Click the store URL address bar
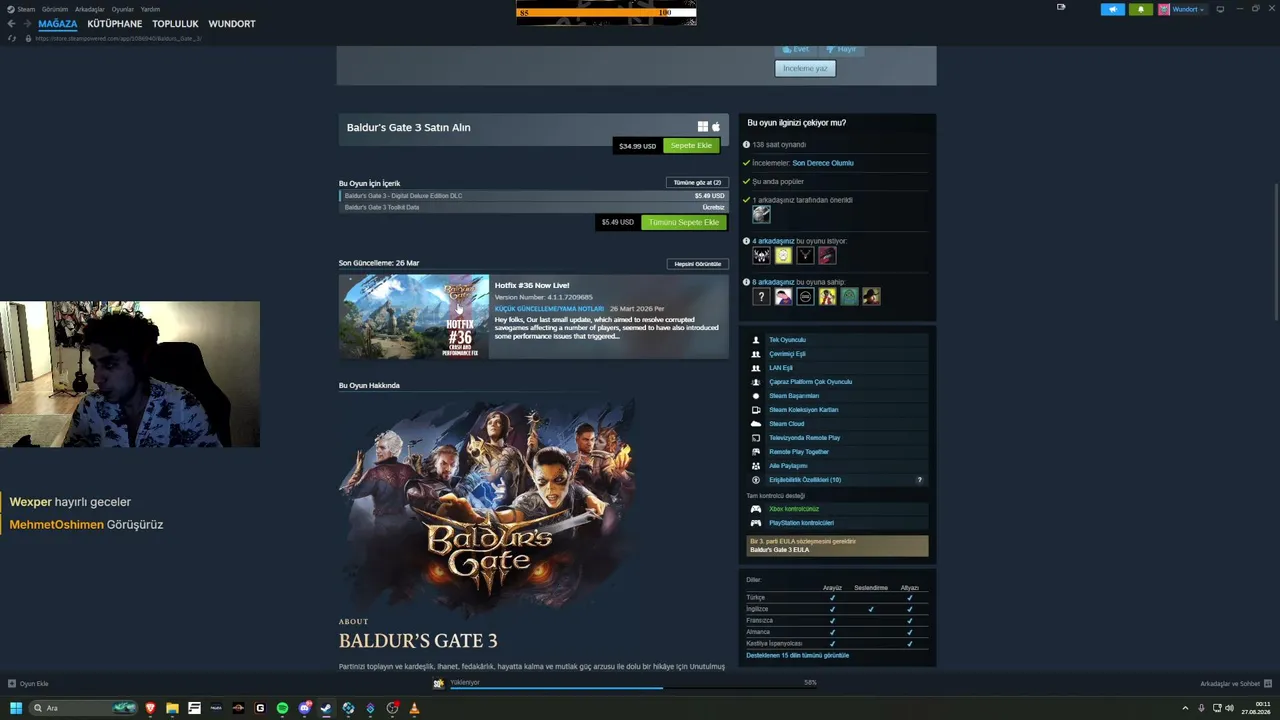The width and height of the screenshot is (1280, 720). (118, 38)
